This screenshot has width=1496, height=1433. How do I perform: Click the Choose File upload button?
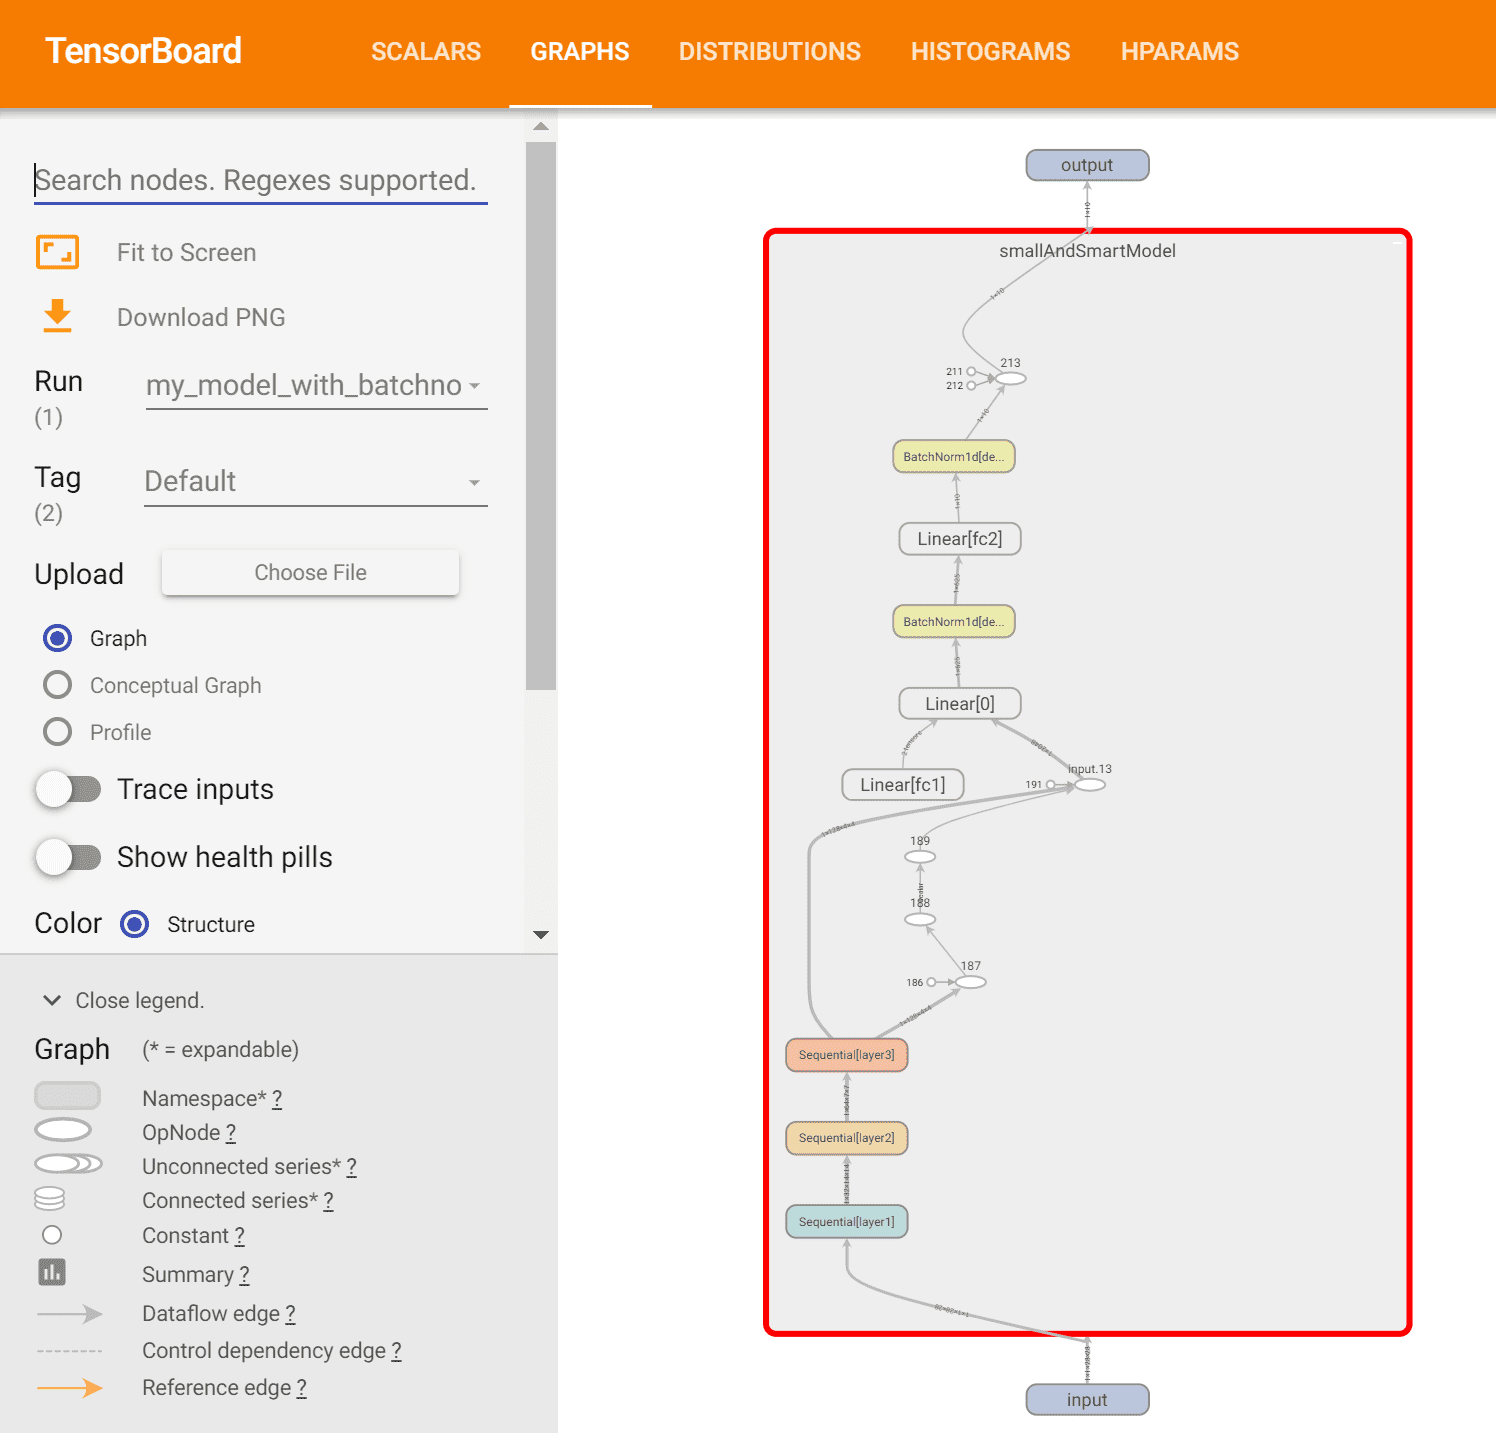pyautogui.click(x=311, y=573)
